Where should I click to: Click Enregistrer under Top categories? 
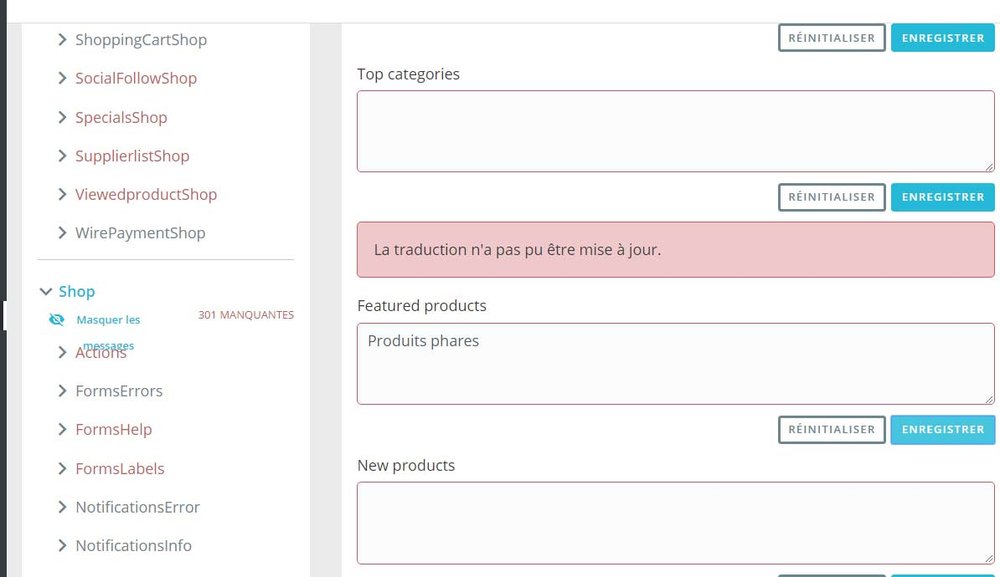pos(942,197)
